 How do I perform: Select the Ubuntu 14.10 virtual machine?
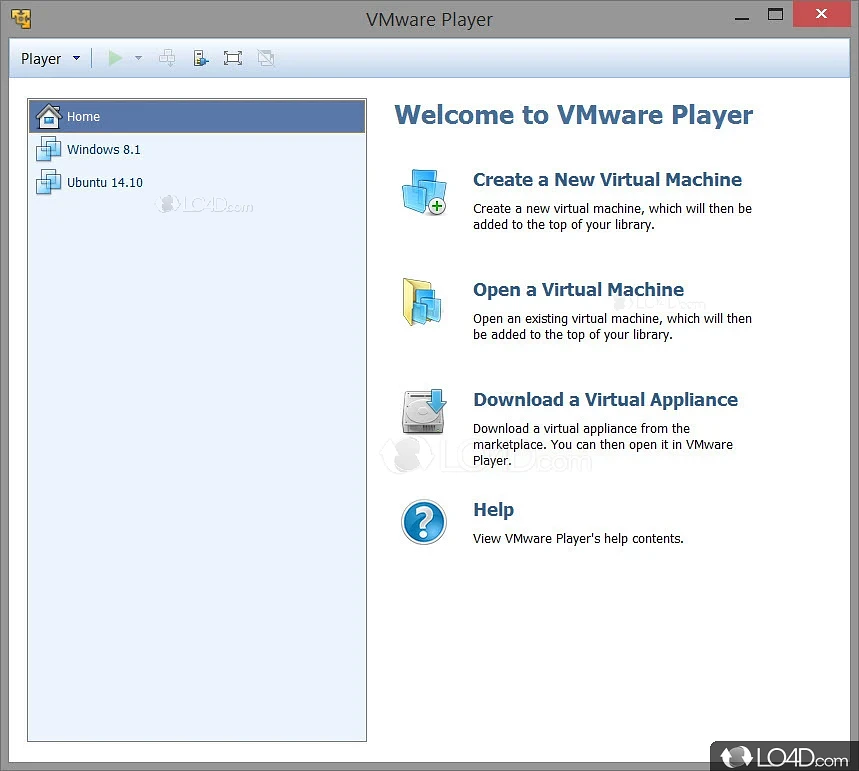point(104,183)
